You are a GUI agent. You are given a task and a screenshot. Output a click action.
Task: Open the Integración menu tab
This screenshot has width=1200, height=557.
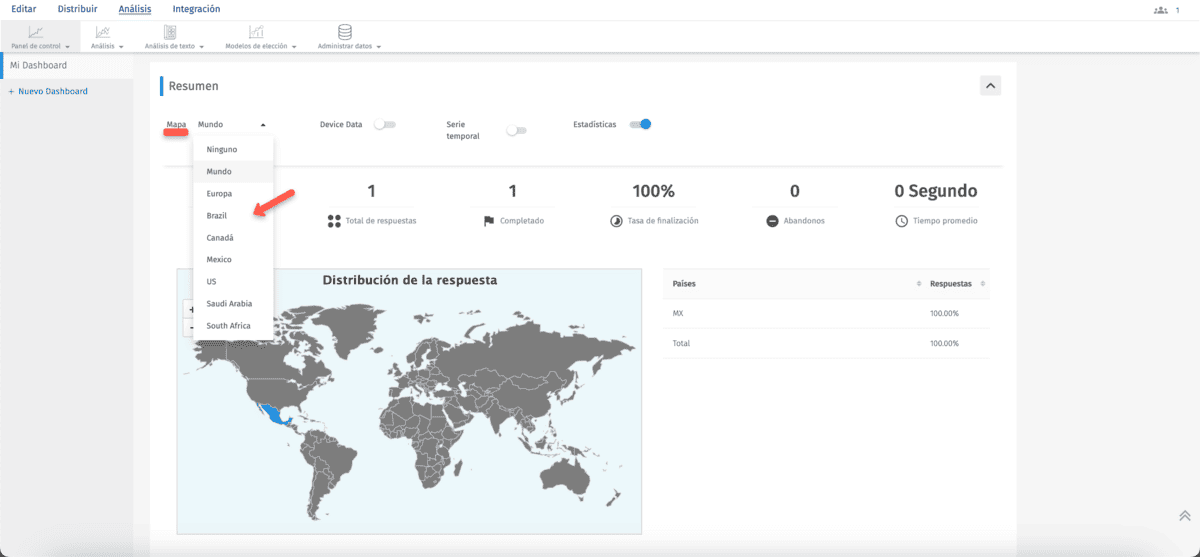pyautogui.click(x=196, y=9)
